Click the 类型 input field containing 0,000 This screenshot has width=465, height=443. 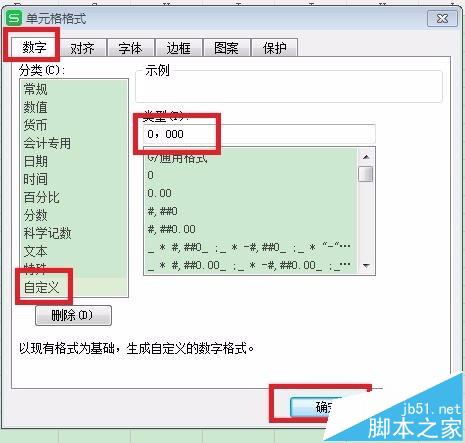click(x=259, y=134)
